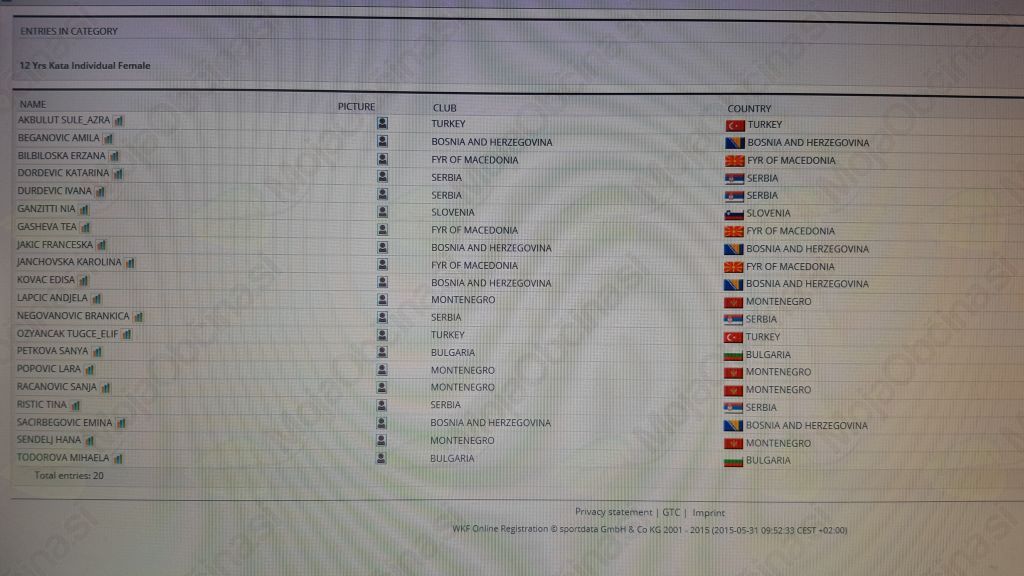This screenshot has height=576, width=1024.
Task: Click the Imprint link
Action: pyautogui.click(x=708, y=512)
